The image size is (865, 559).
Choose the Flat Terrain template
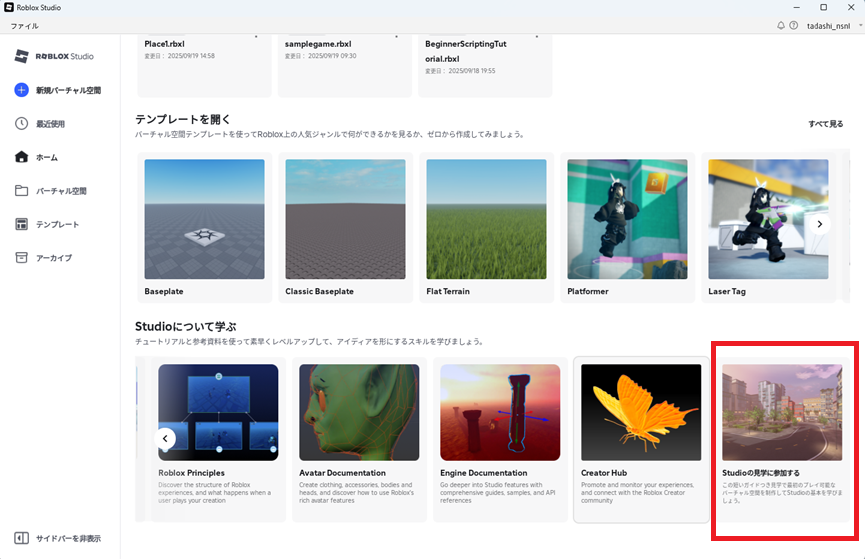click(x=486, y=219)
